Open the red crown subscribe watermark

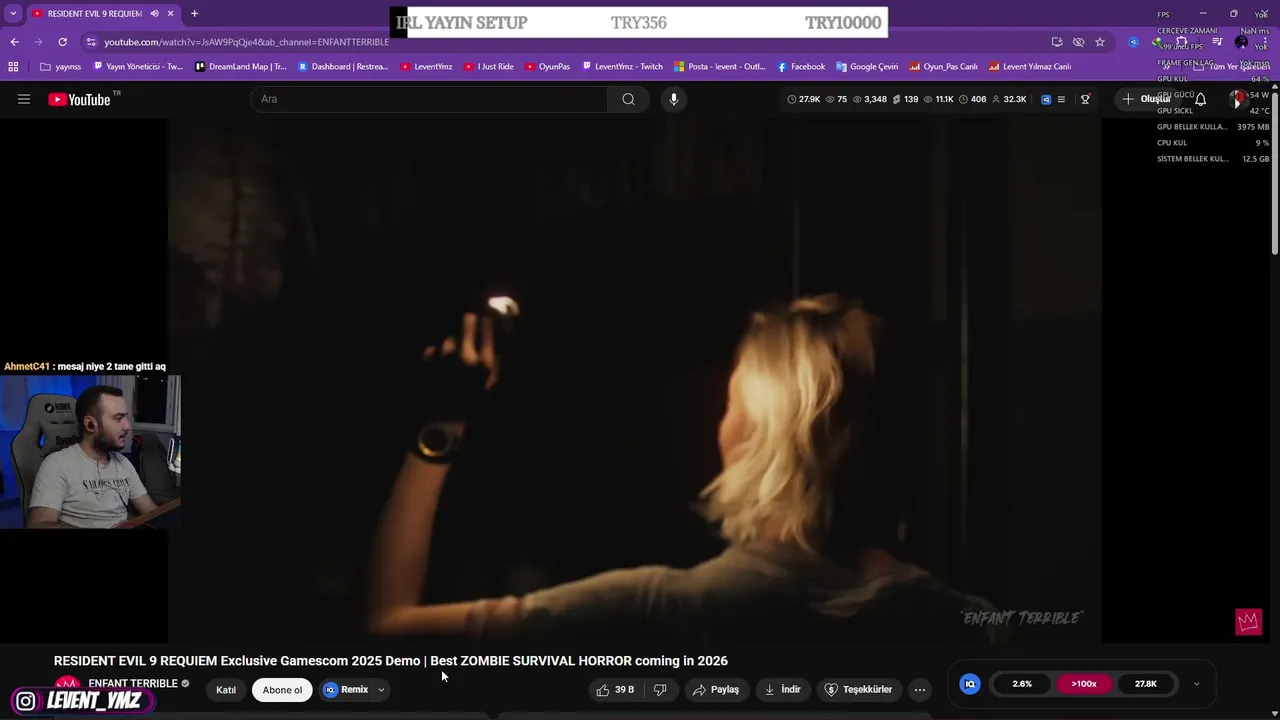(1248, 622)
